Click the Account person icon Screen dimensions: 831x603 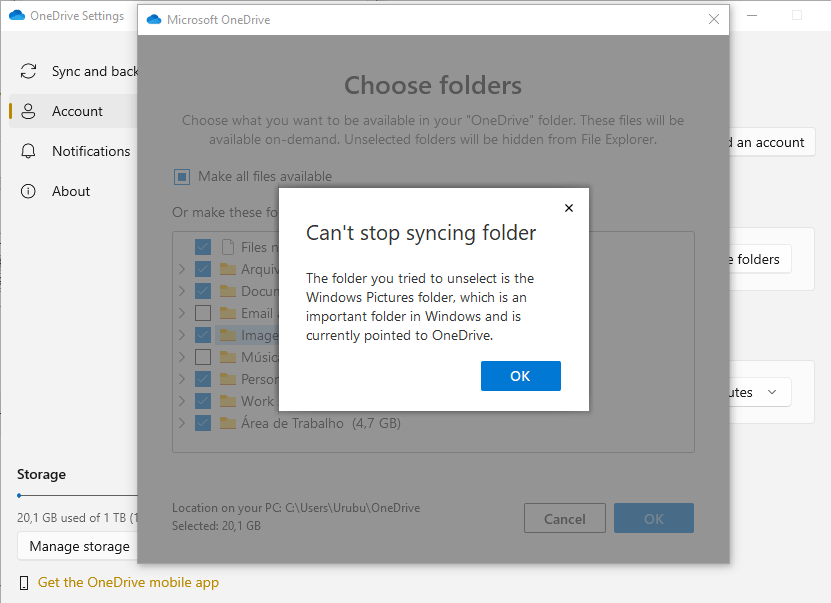(x=28, y=111)
